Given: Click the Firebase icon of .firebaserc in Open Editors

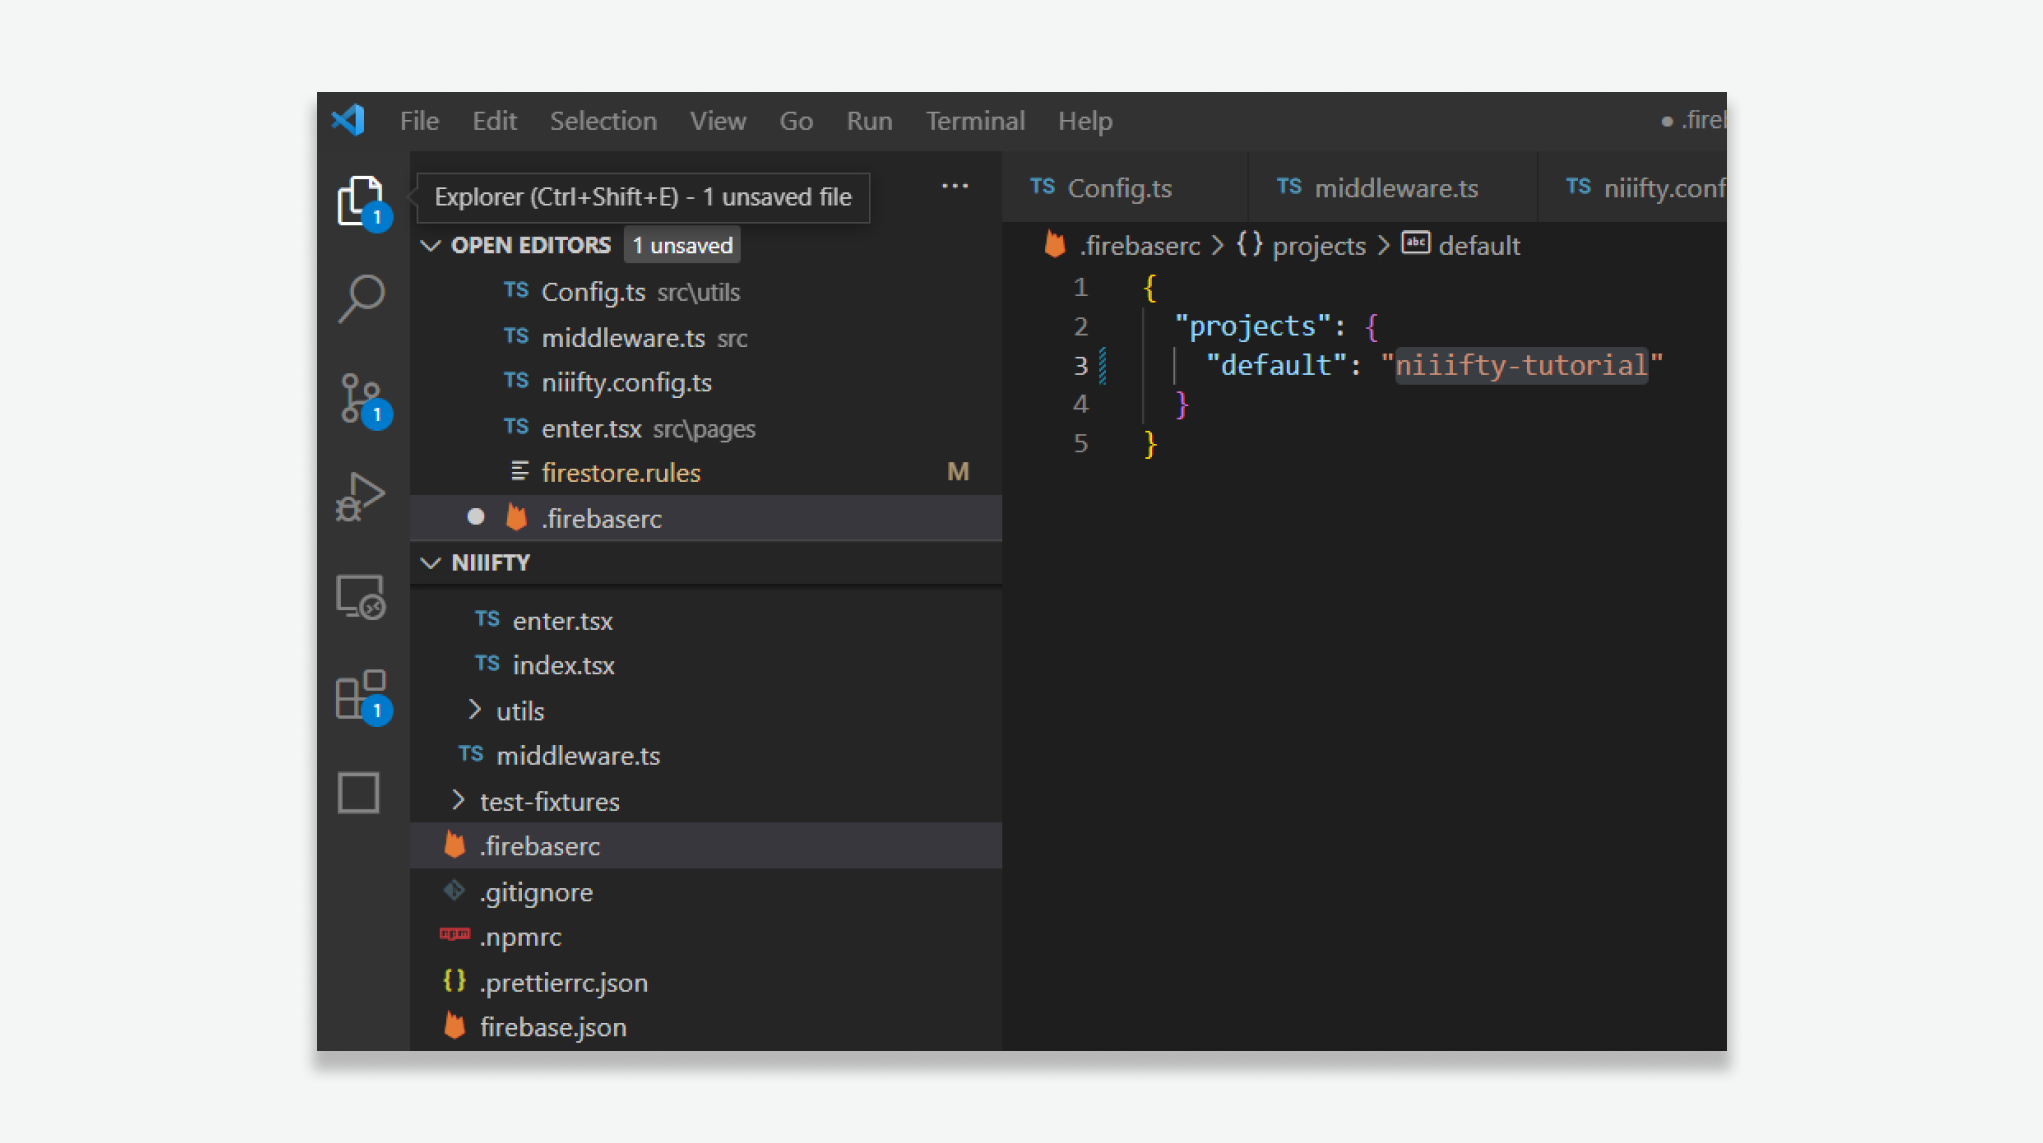Looking at the screenshot, I should point(516,517).
